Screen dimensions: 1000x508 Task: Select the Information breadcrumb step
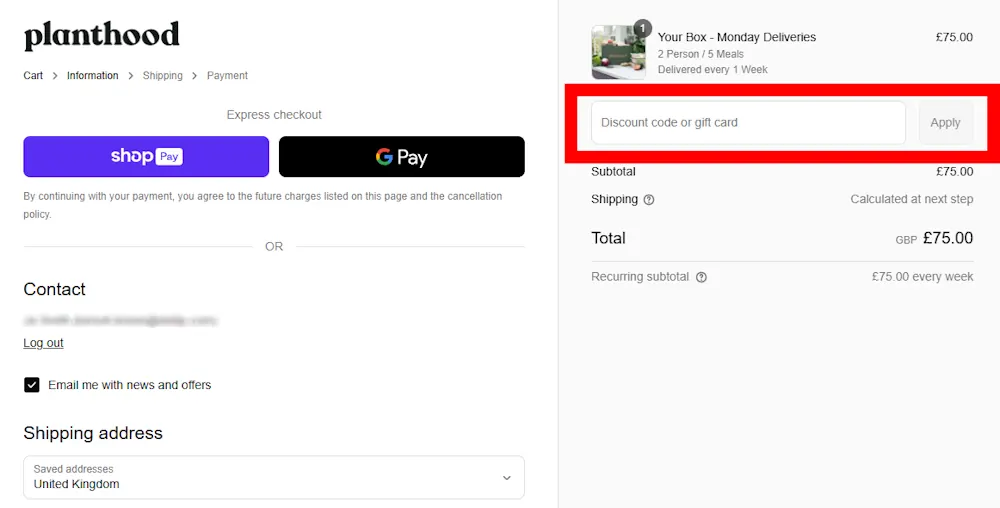[x=92, y=75]
